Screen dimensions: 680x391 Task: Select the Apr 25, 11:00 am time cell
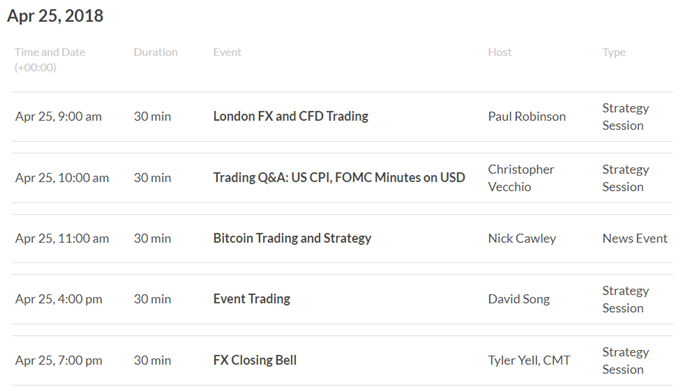pyautogui.click(x=62, y=238)
